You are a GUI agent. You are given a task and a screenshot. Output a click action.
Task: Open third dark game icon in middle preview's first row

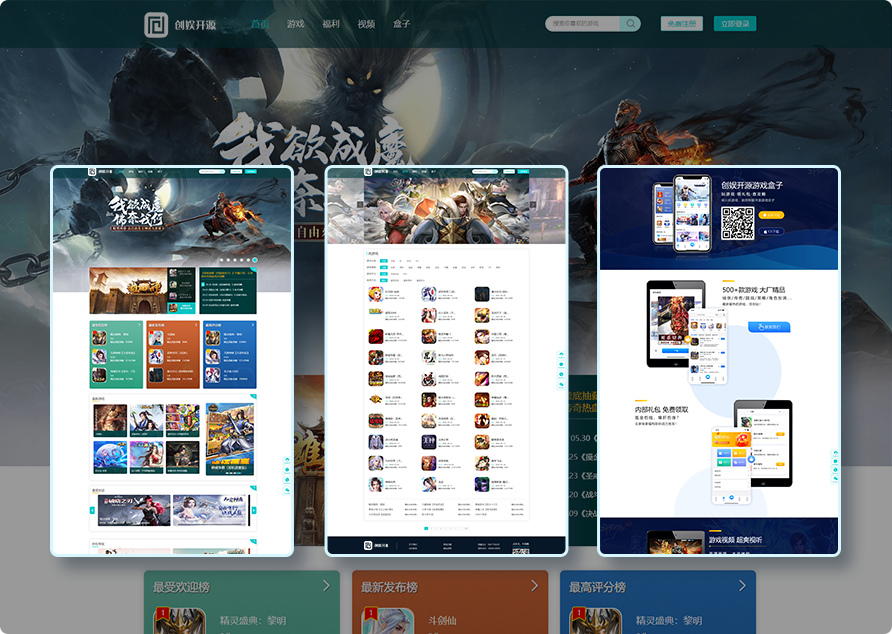[x=482, y=294]
